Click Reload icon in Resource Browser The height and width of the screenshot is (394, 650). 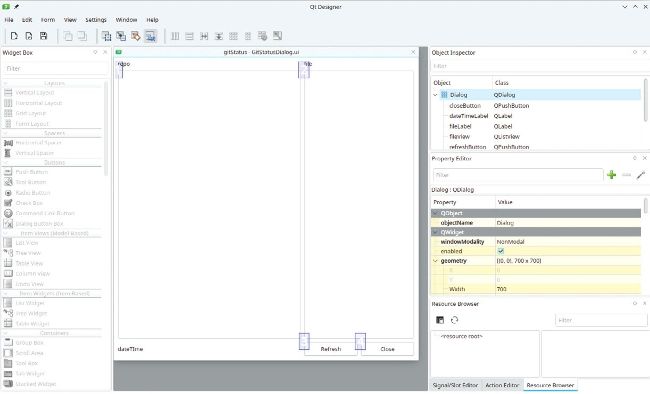pyautogui.click(x=454, y=320)
